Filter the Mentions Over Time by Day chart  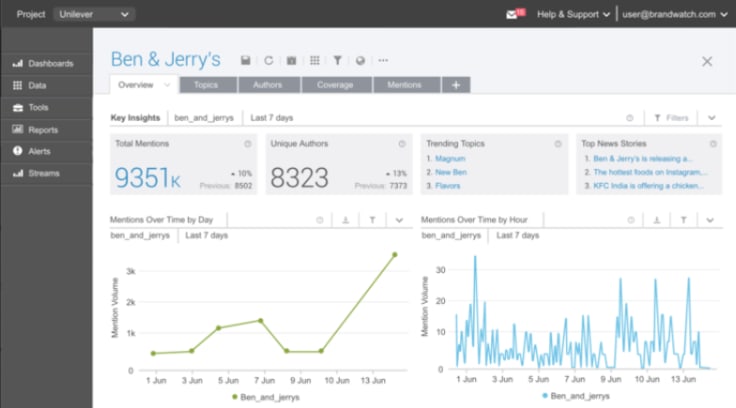pos(372,220)
